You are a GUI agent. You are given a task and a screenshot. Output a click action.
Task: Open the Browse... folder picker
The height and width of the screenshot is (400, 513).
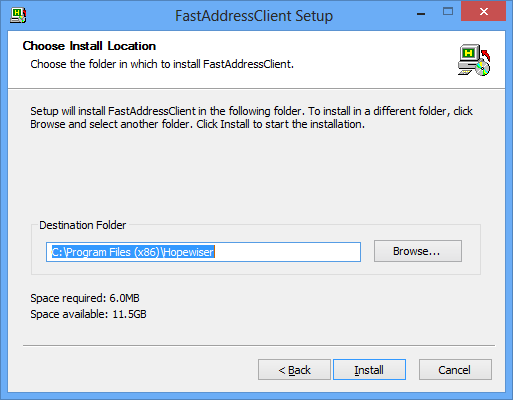[418, 251]
